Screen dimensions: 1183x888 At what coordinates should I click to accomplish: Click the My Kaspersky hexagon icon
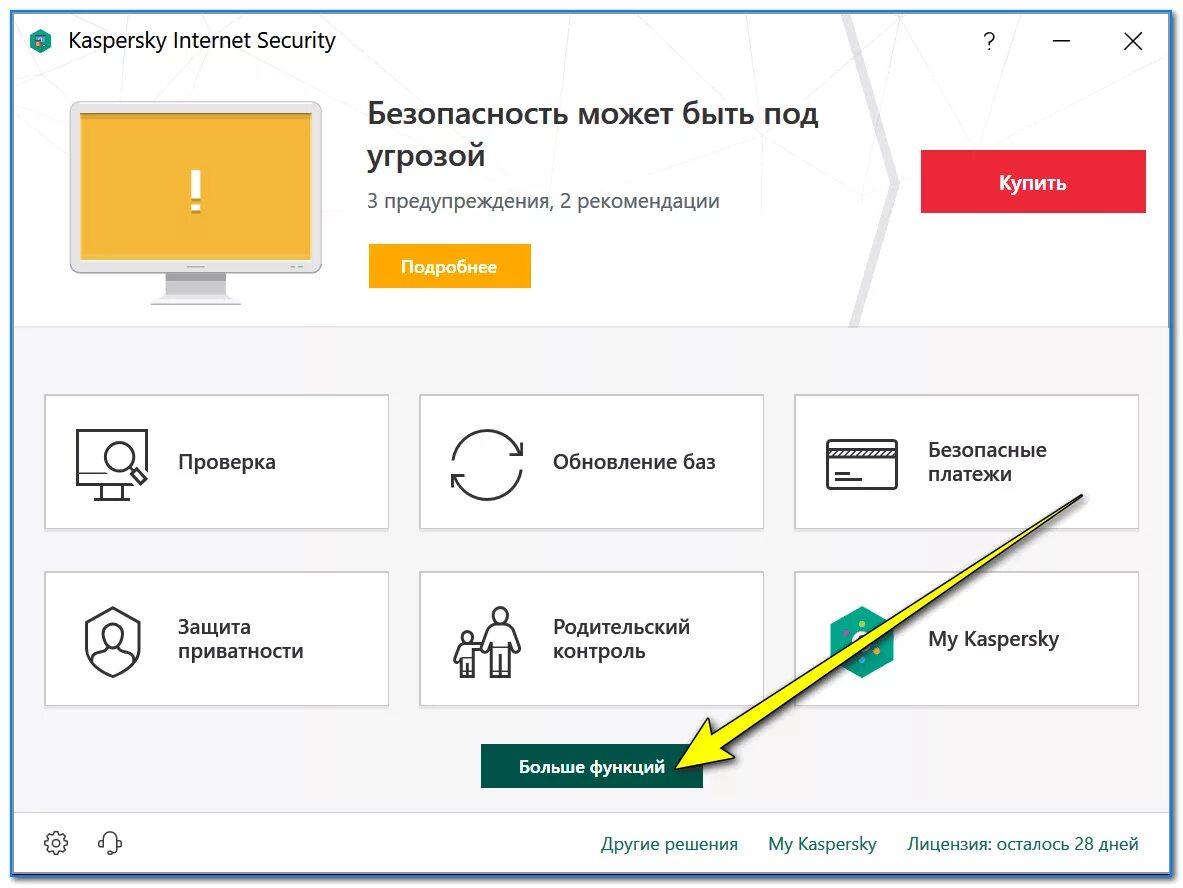(x=862, y=641)
